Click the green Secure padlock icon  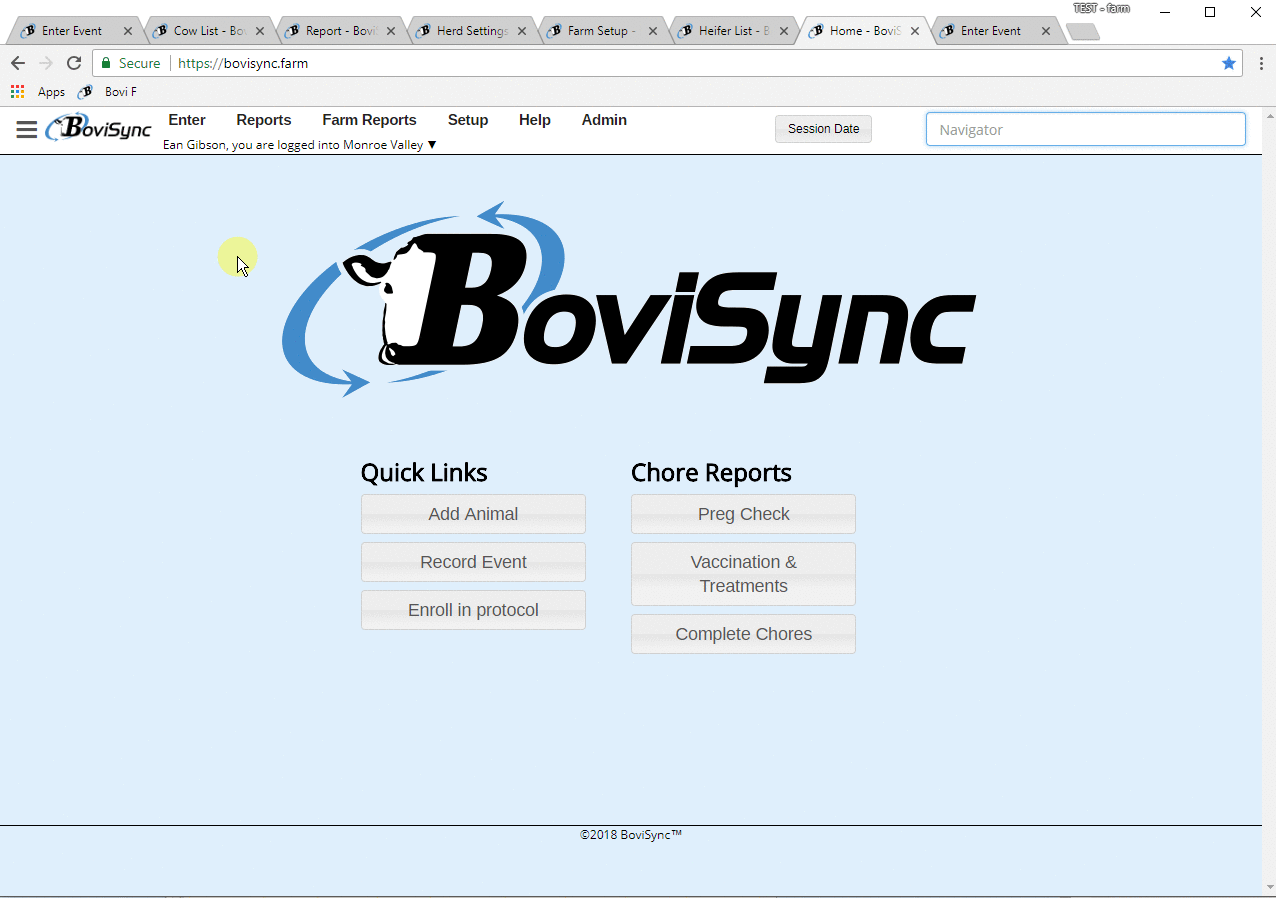(x=106, y=63)
